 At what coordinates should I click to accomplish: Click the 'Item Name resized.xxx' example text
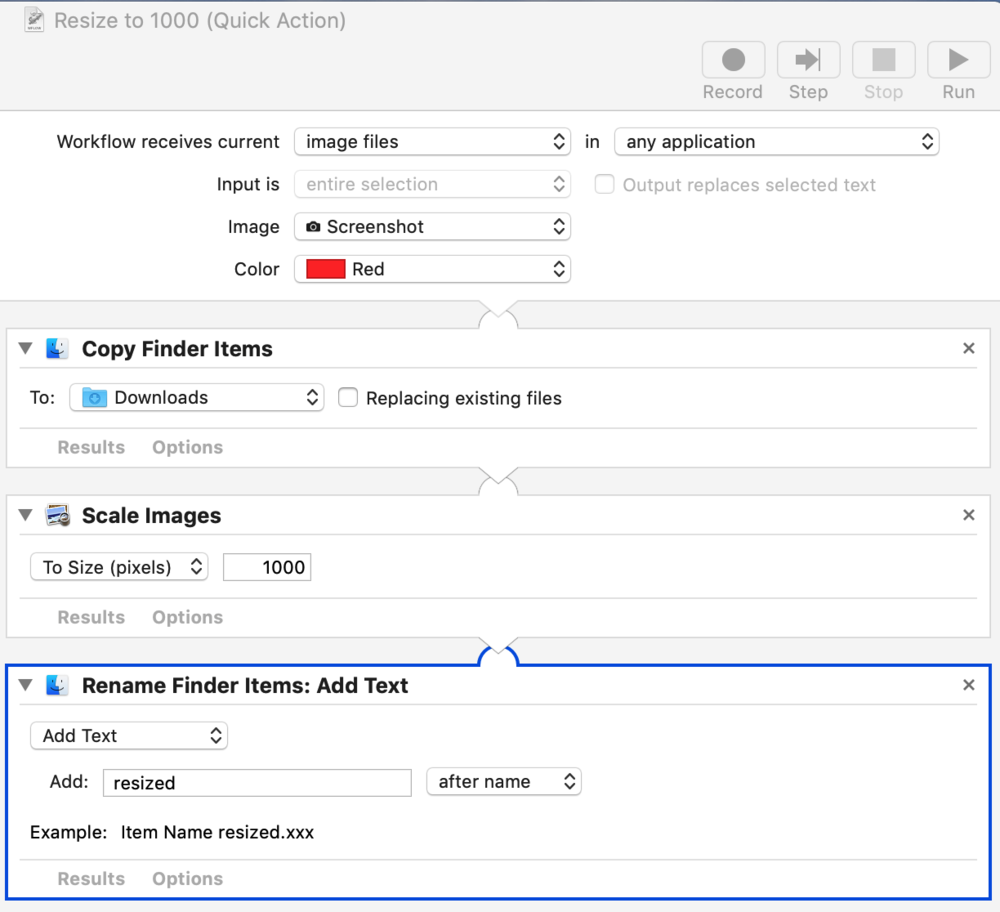click(217, 832)
